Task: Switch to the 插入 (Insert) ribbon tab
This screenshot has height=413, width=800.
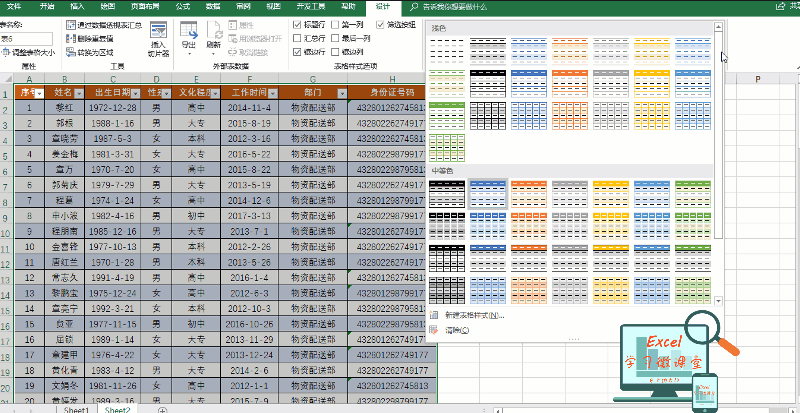Action: [x=78, y=7]
